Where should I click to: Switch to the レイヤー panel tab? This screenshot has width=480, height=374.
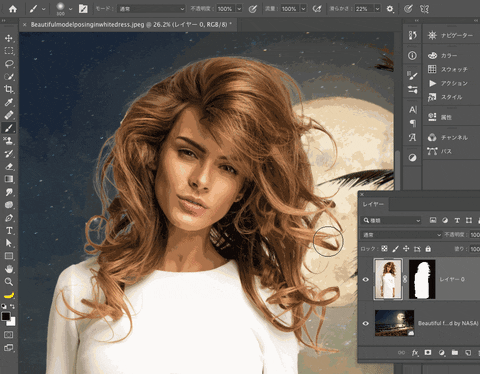tap(373, 204)
